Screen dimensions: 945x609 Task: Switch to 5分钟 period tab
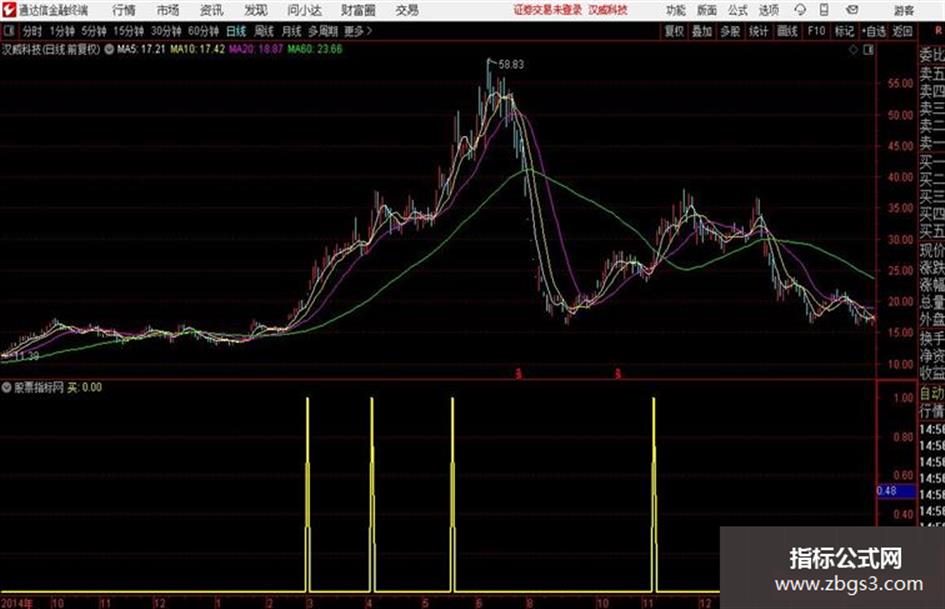tap(94, 31)
